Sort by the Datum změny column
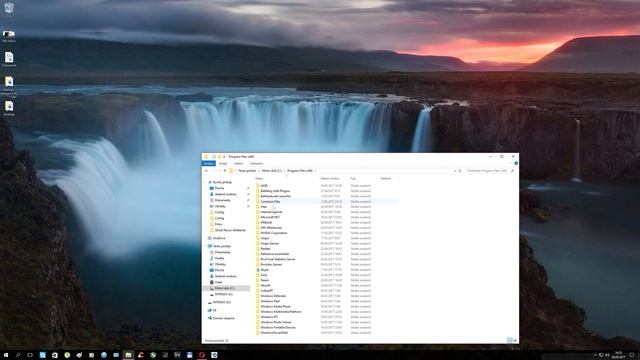The width and height of the screenshot is (640, 360). click(x=330, y=179)
